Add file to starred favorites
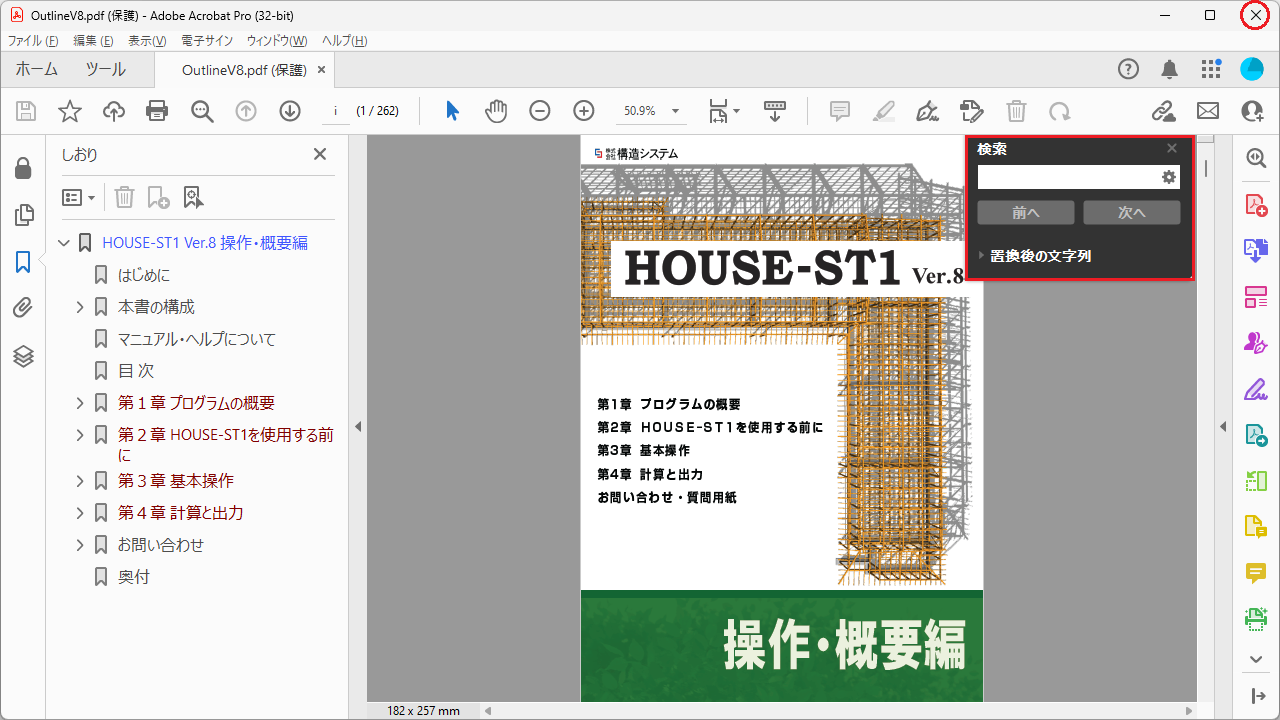1280x720 pixels. (70, 111)
